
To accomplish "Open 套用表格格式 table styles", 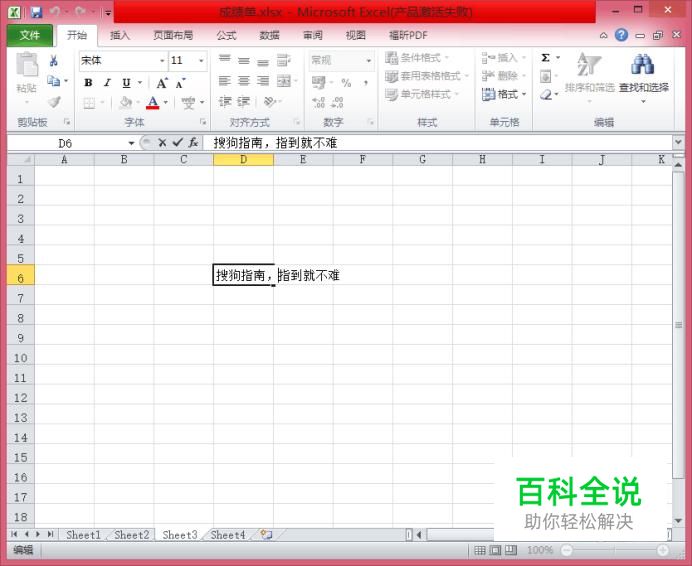I will 426,76.
